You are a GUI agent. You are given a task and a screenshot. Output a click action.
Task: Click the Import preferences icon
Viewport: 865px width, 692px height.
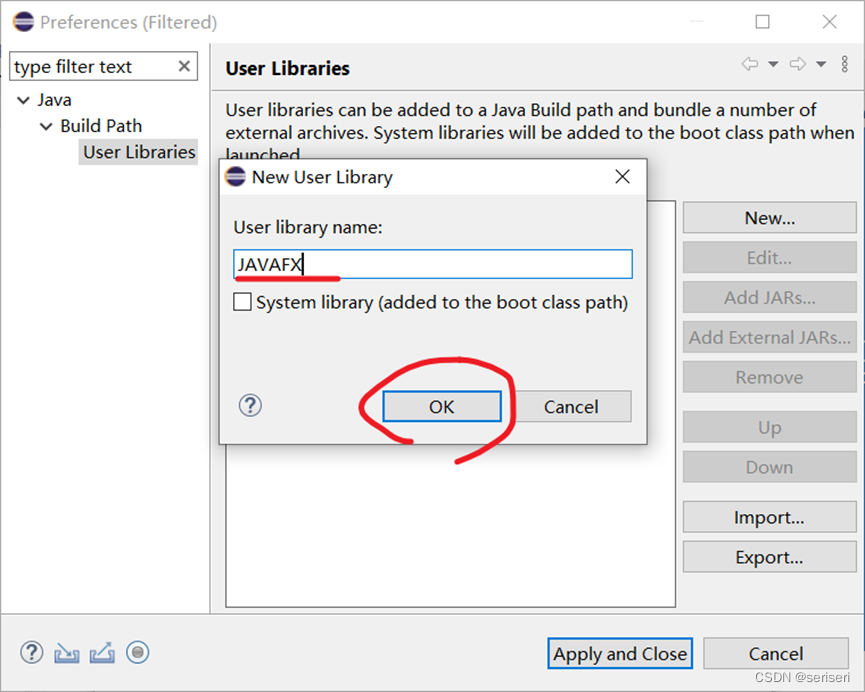point(67,653)
